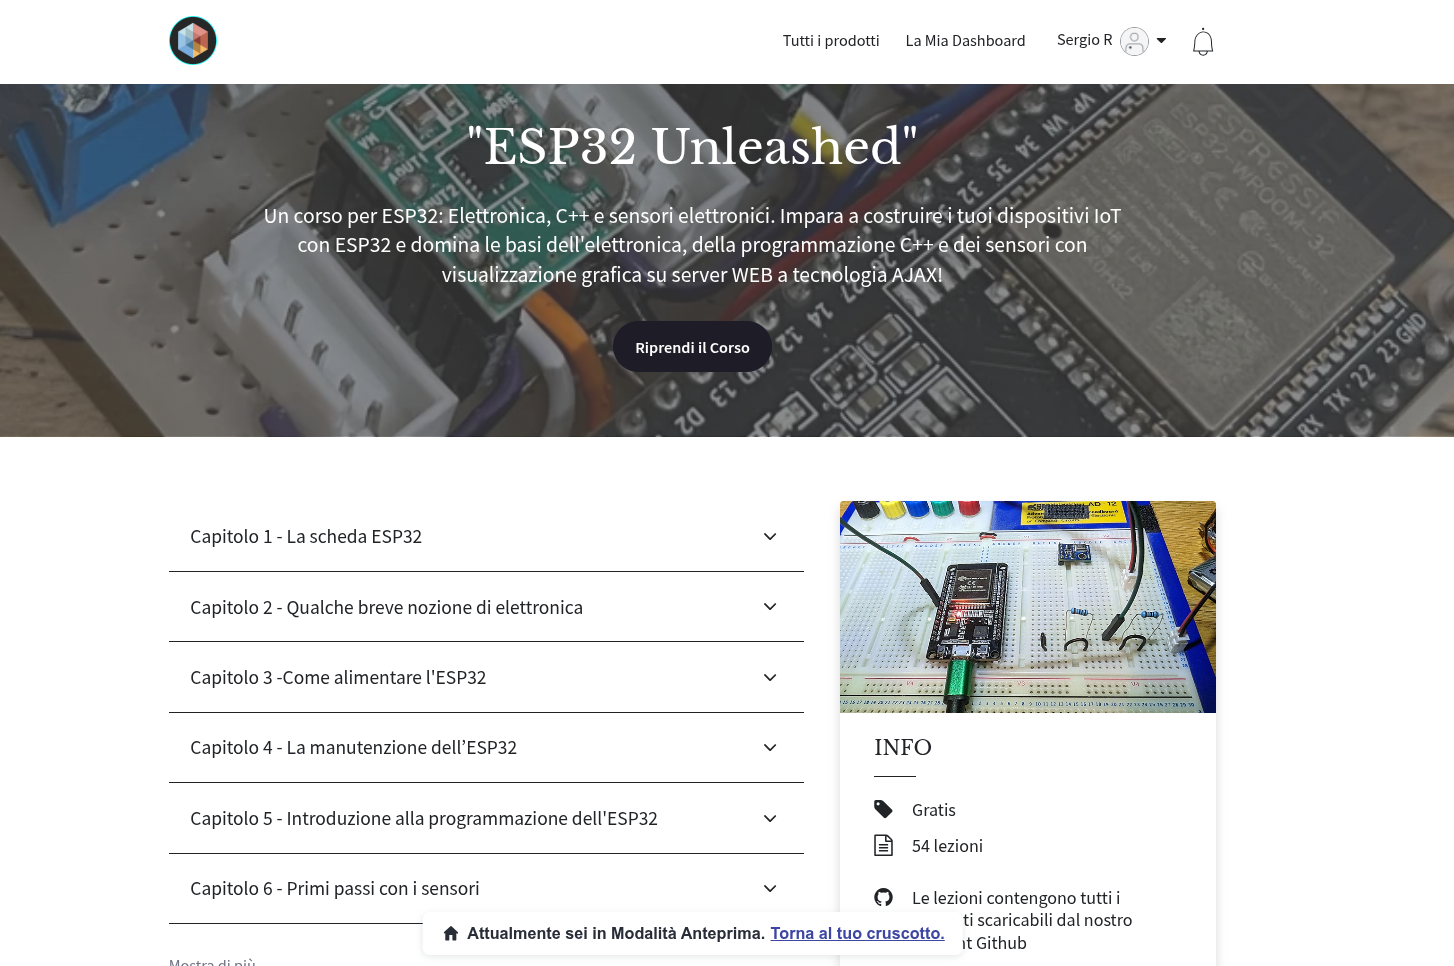Click the breadboard course thumbnail image
Screen dimensions: 1454x966
[1028, 606]
